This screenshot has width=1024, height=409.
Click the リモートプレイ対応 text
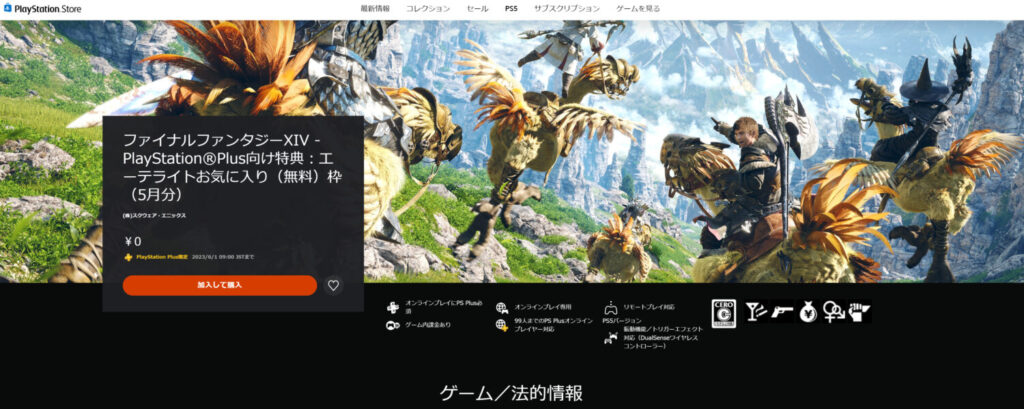click(x=649, y=306)
